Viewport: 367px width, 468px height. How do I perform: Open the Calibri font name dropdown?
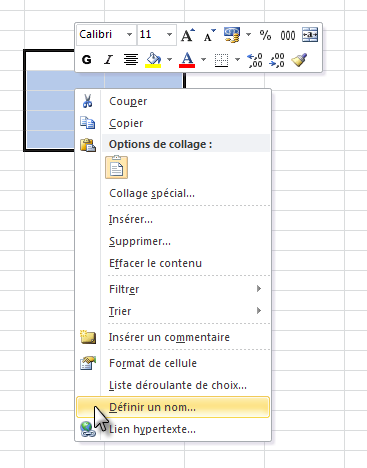pos(129,35)
